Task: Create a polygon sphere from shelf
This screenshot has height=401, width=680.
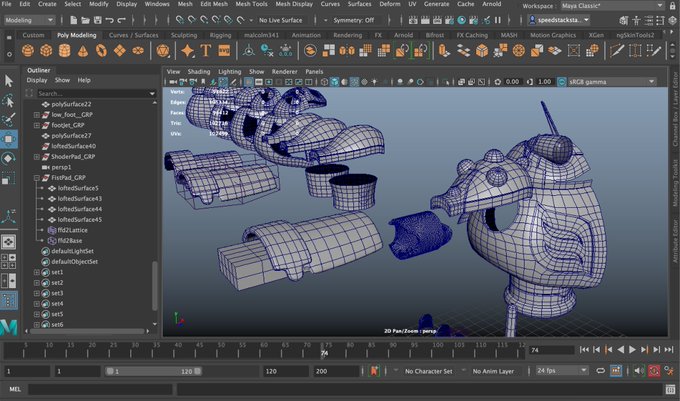Action: pyautogui.click(x=28, y=51)
